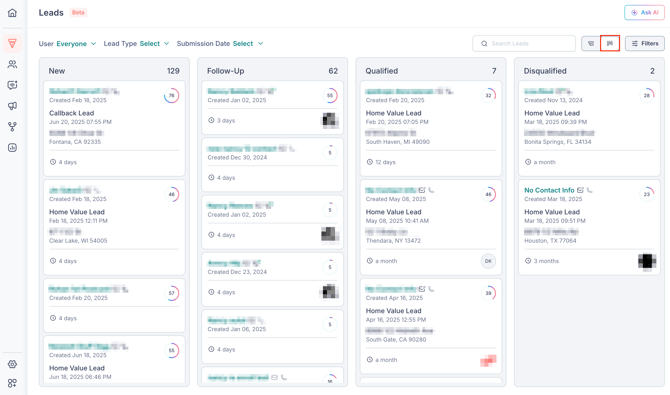
Task: Open the Filters button
Action: point(645,43)
